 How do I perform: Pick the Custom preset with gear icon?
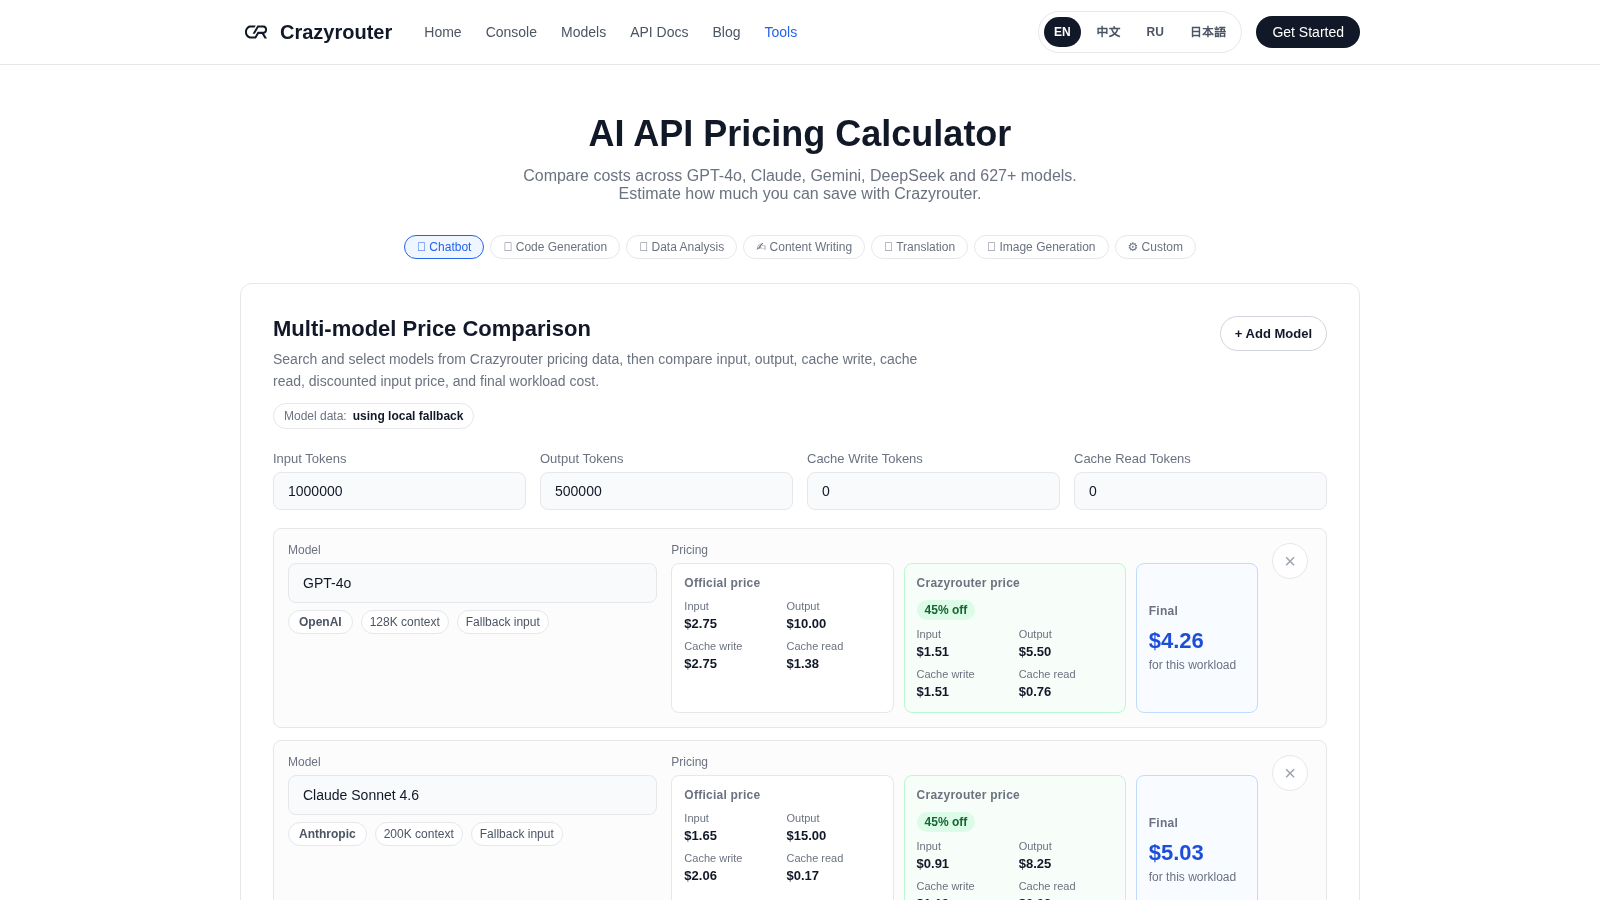(x=1155, y=247)
